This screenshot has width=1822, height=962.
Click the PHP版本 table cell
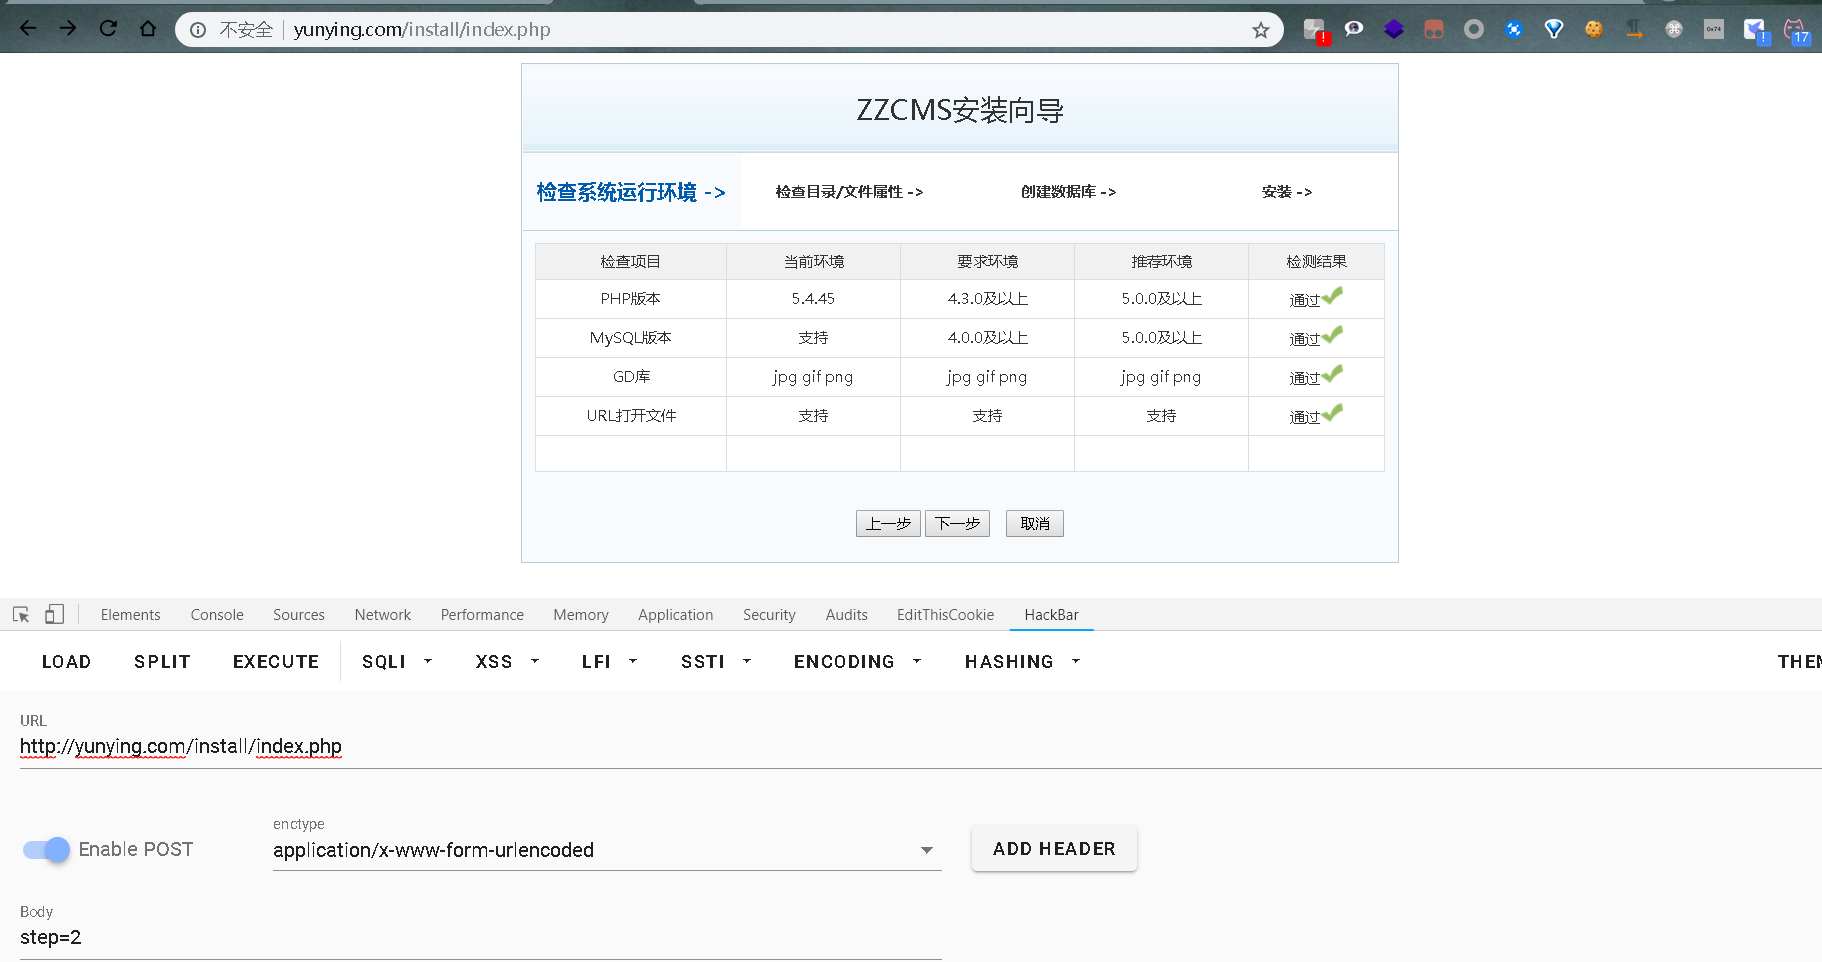tap(631, 299)
